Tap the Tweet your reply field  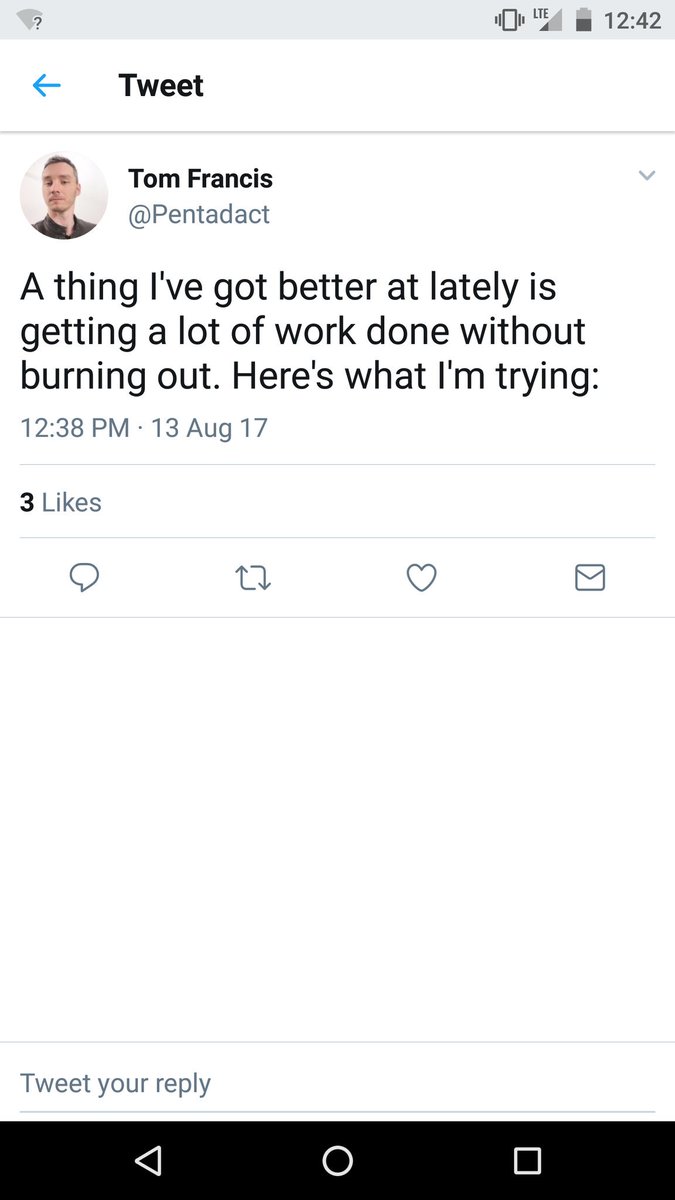click(337, 1084)
